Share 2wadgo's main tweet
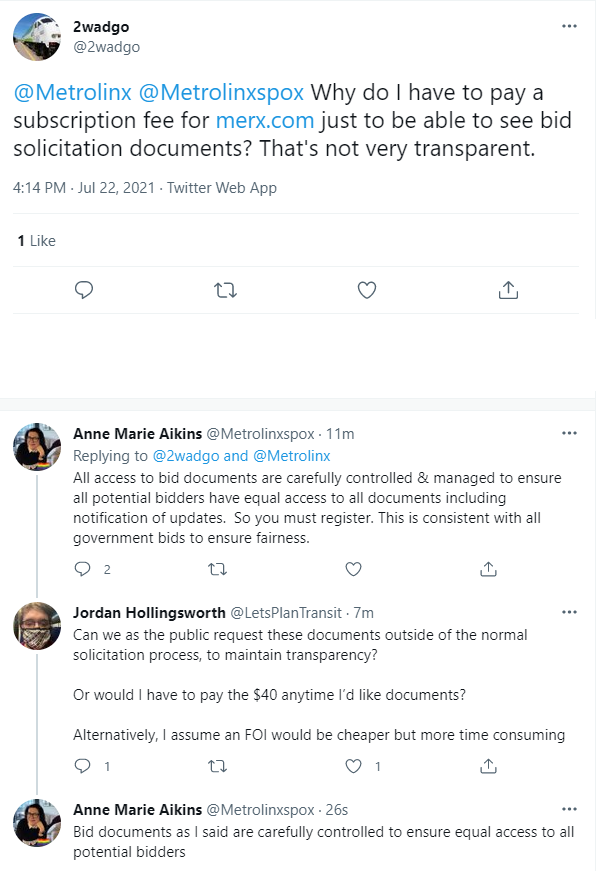 pos(507,290)
